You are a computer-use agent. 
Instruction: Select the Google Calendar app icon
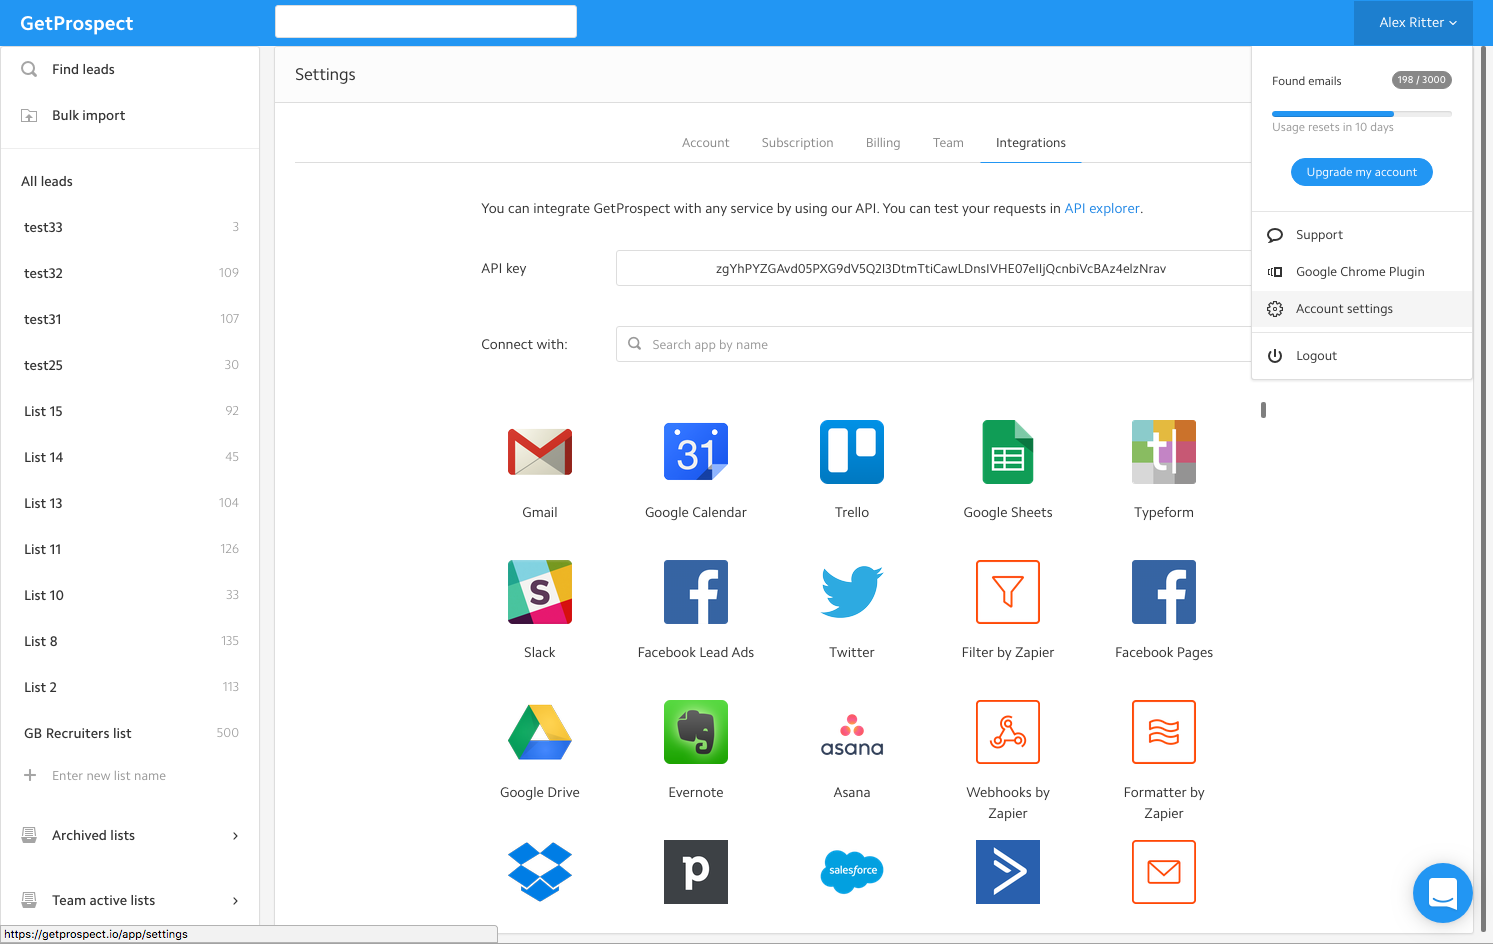(696, 452)
